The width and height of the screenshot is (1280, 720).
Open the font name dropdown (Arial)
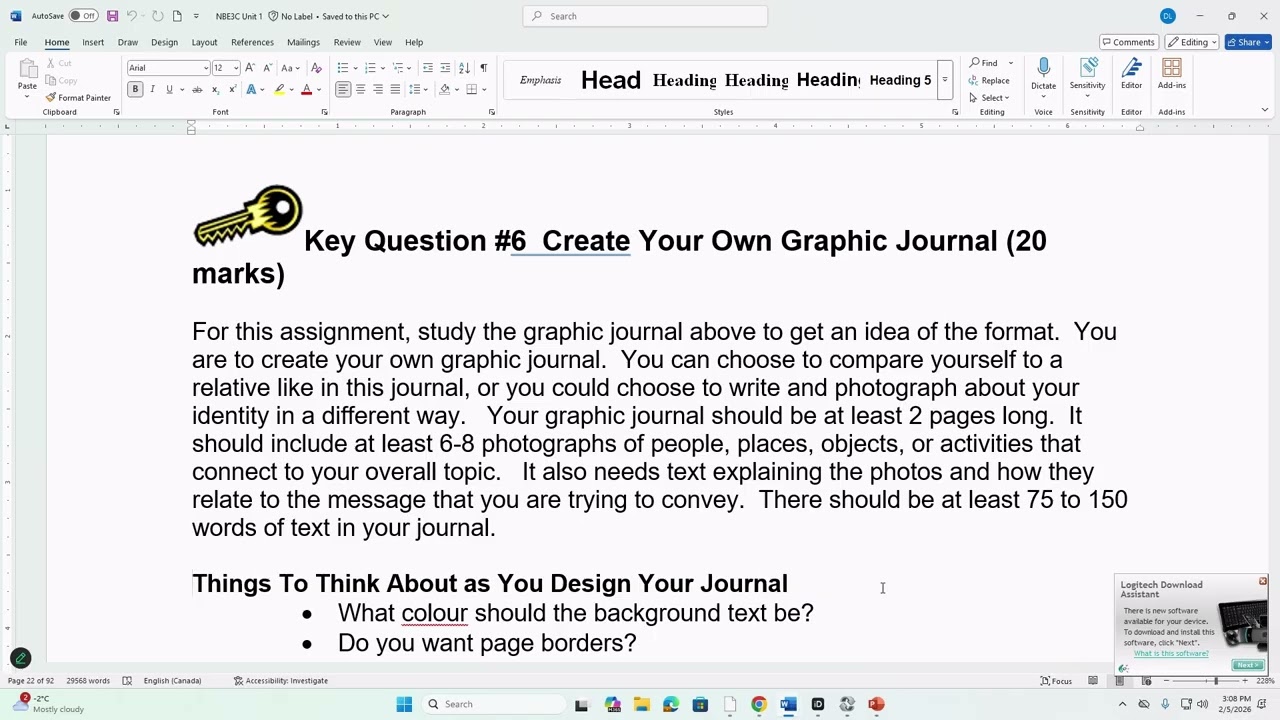coord(205,68)
